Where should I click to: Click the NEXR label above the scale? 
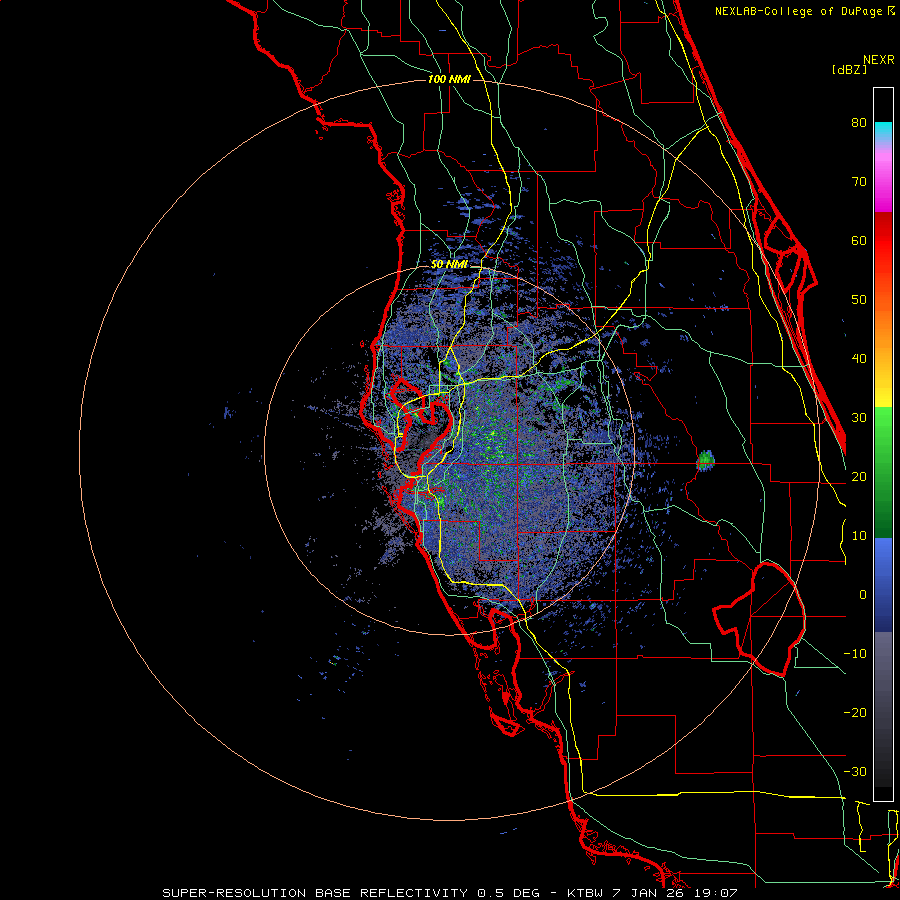pyautogui.click(x=879, y=60)
